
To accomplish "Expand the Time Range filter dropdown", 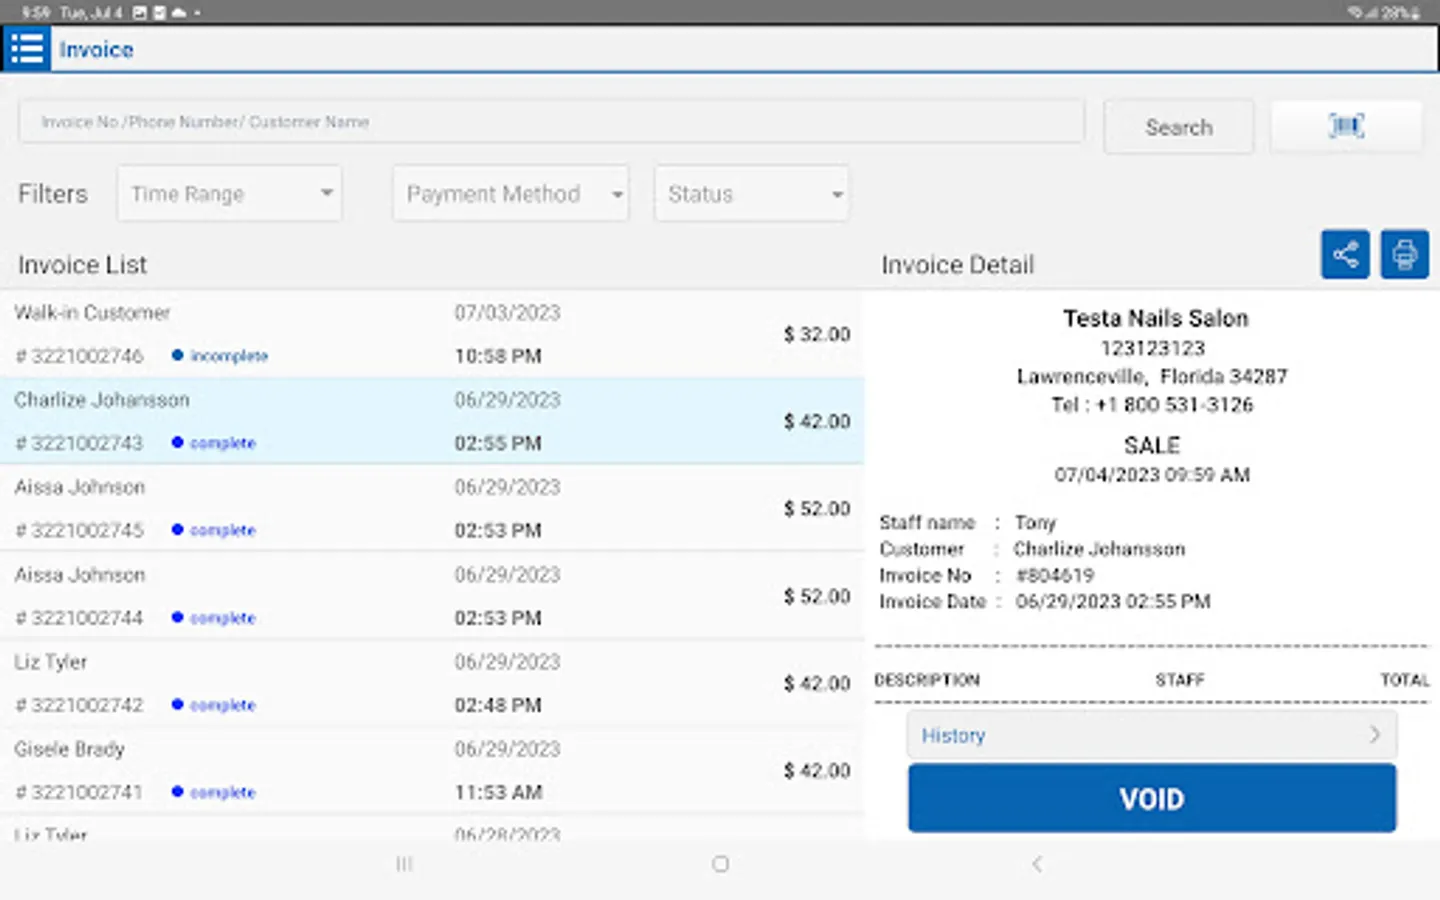I will [230, 194].
